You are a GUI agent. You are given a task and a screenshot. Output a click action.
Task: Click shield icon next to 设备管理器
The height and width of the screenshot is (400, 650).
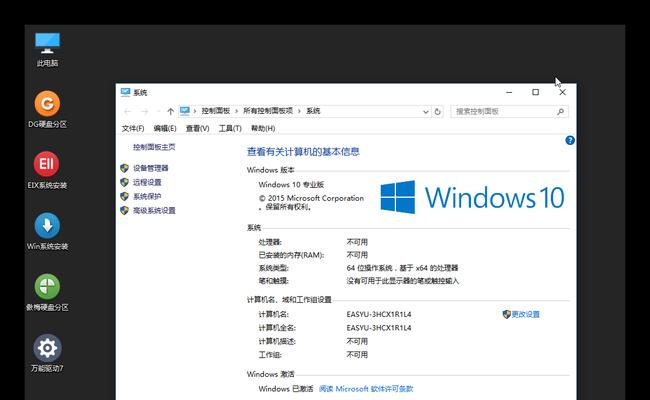click(x=124, y=168)
